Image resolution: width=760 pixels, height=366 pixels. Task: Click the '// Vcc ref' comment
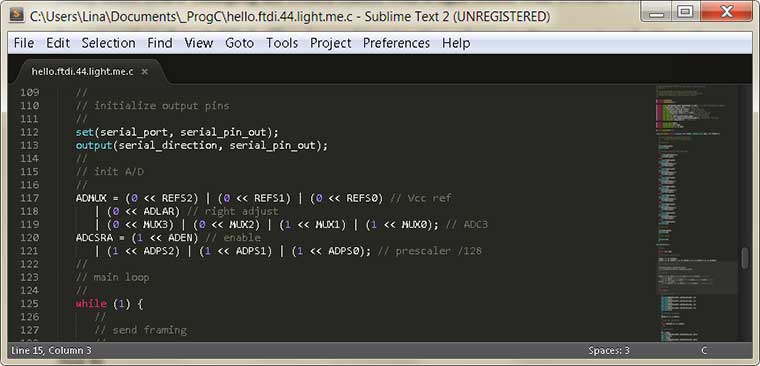point(421,198)
